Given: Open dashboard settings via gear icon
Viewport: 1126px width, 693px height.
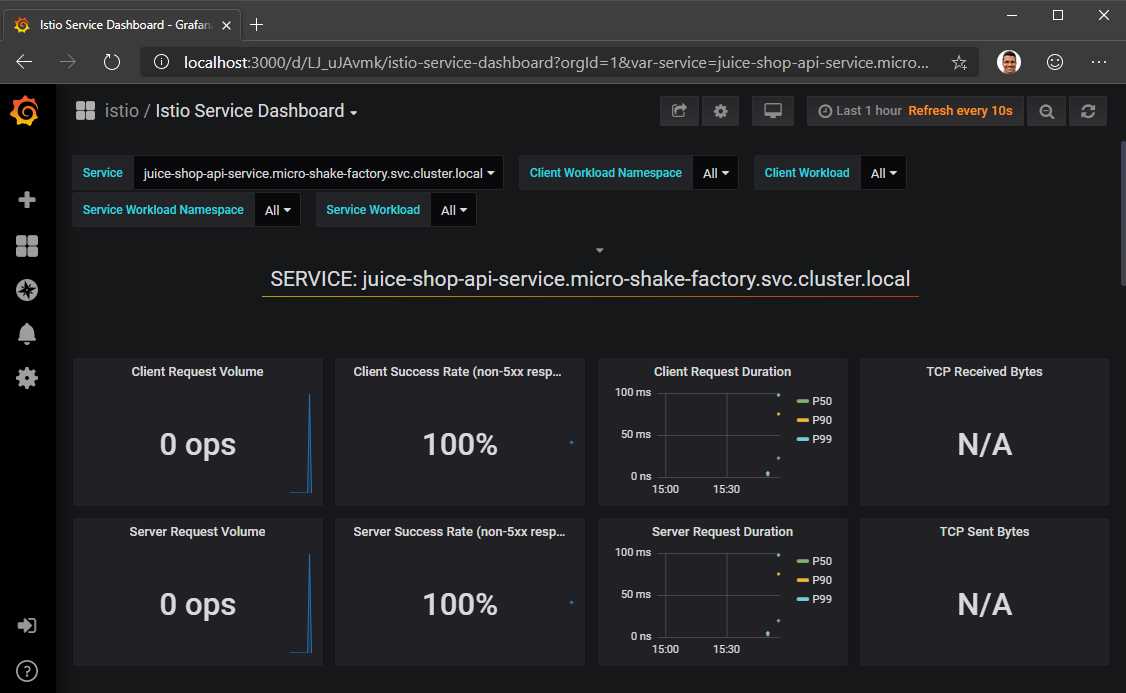Looking at the screenshot, I should [721, 111].
